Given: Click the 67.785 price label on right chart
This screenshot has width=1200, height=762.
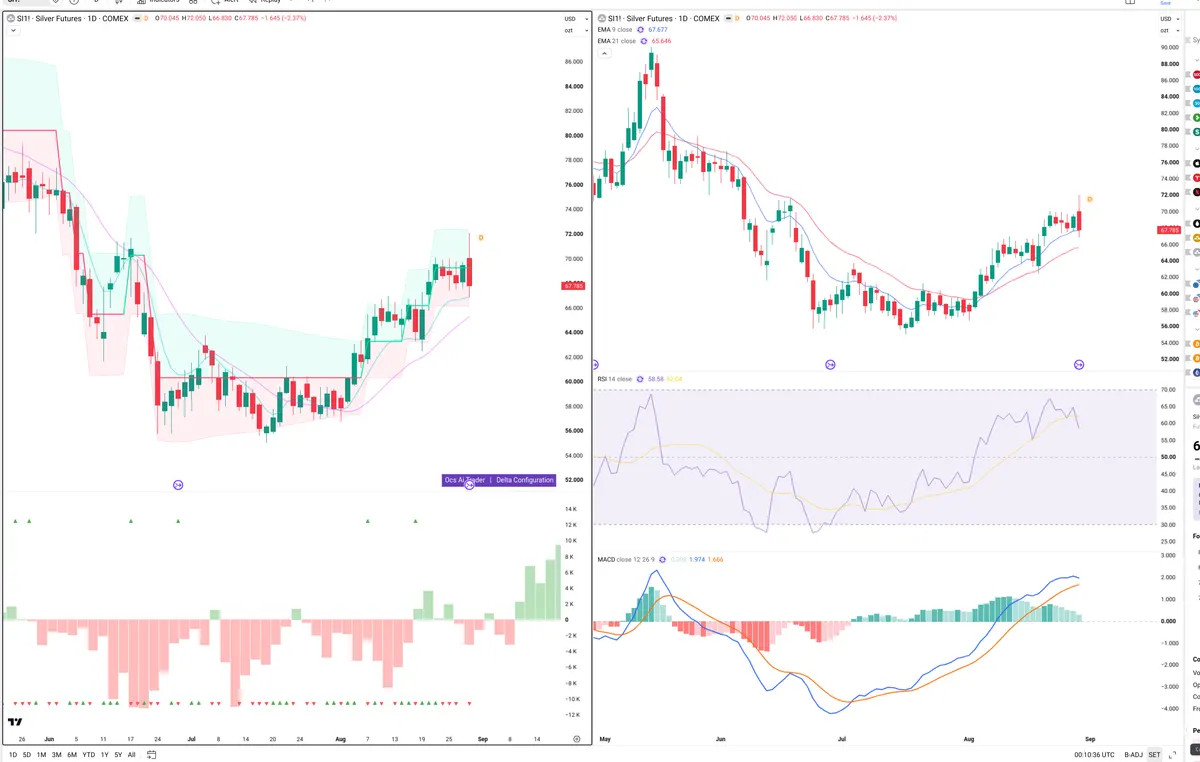Looking at the screenshot, I should 1168,229.
